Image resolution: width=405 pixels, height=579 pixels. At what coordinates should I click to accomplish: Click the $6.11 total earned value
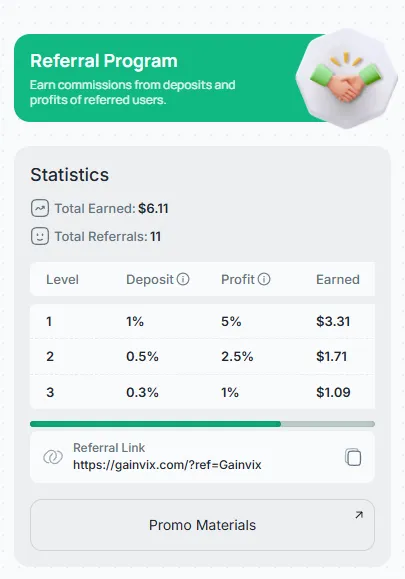[x=153, y=208]
